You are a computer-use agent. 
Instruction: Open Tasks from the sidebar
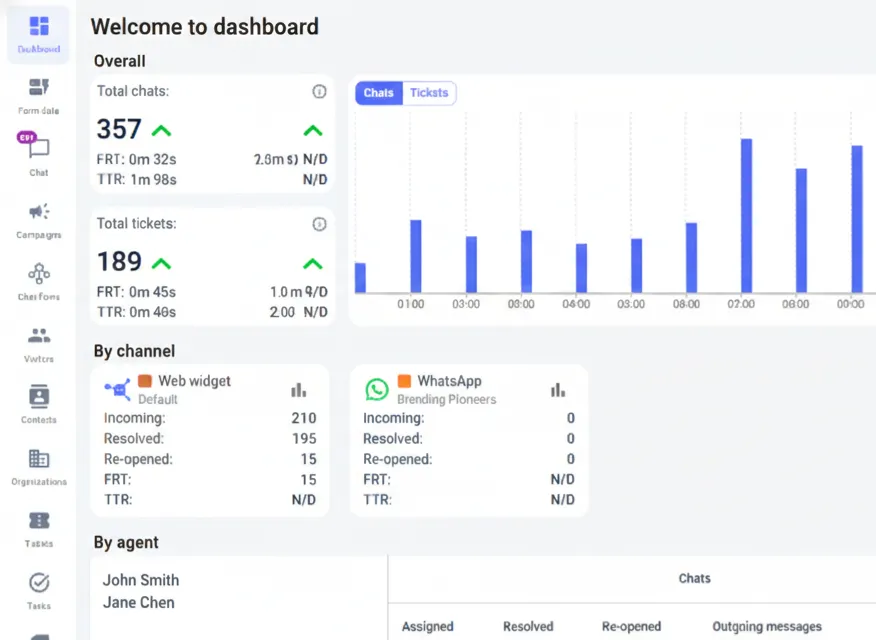(38, 590)
